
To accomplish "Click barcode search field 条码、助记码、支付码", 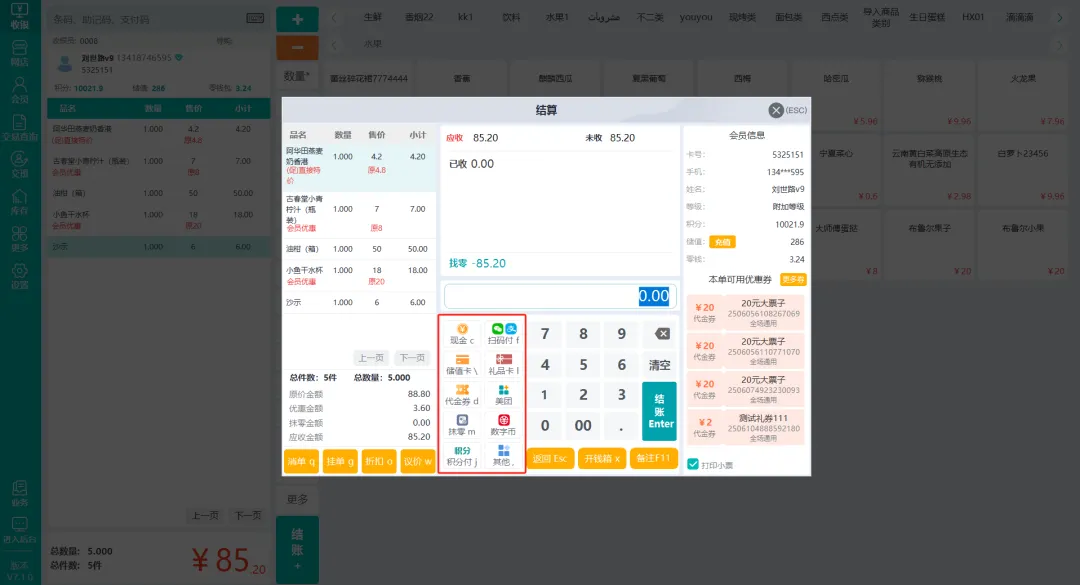I will point(148,19).
